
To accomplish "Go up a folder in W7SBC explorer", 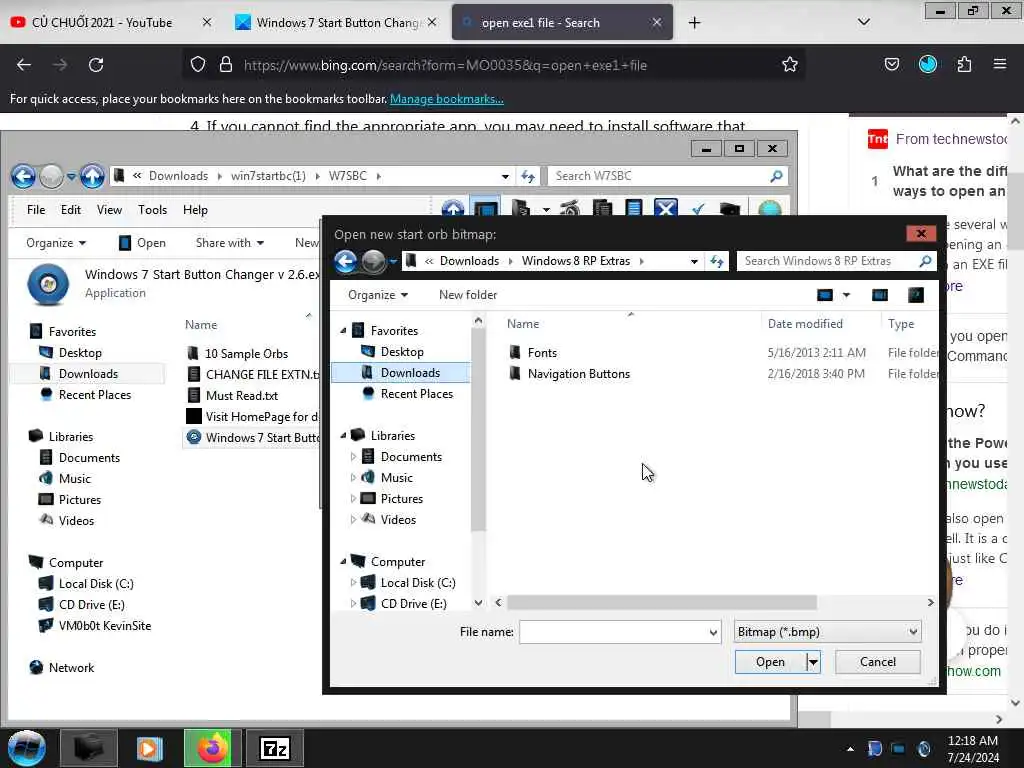I will tap(92, 176).
